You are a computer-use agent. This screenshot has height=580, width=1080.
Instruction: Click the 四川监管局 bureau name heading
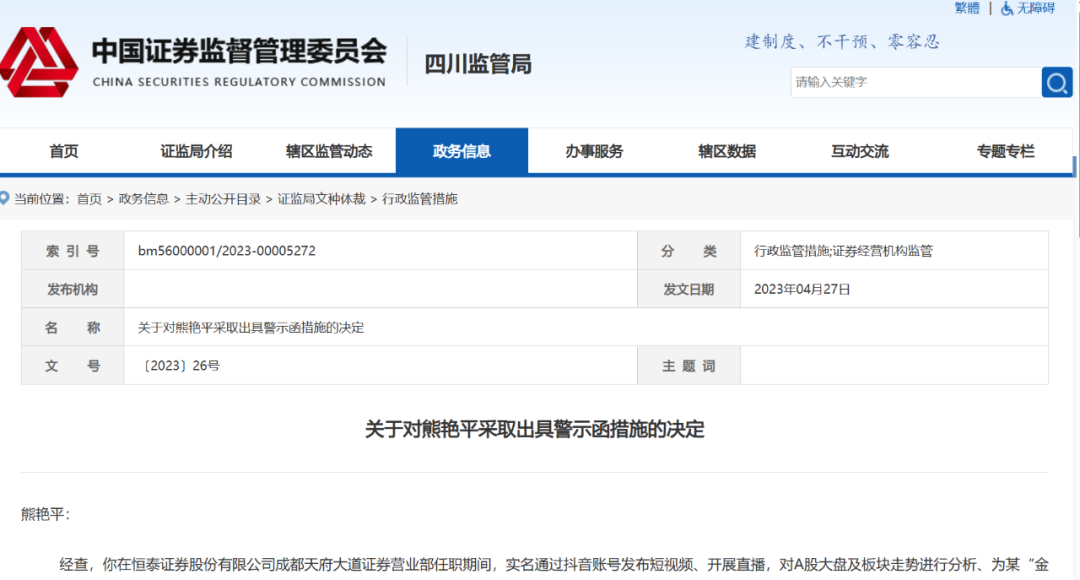479,63
